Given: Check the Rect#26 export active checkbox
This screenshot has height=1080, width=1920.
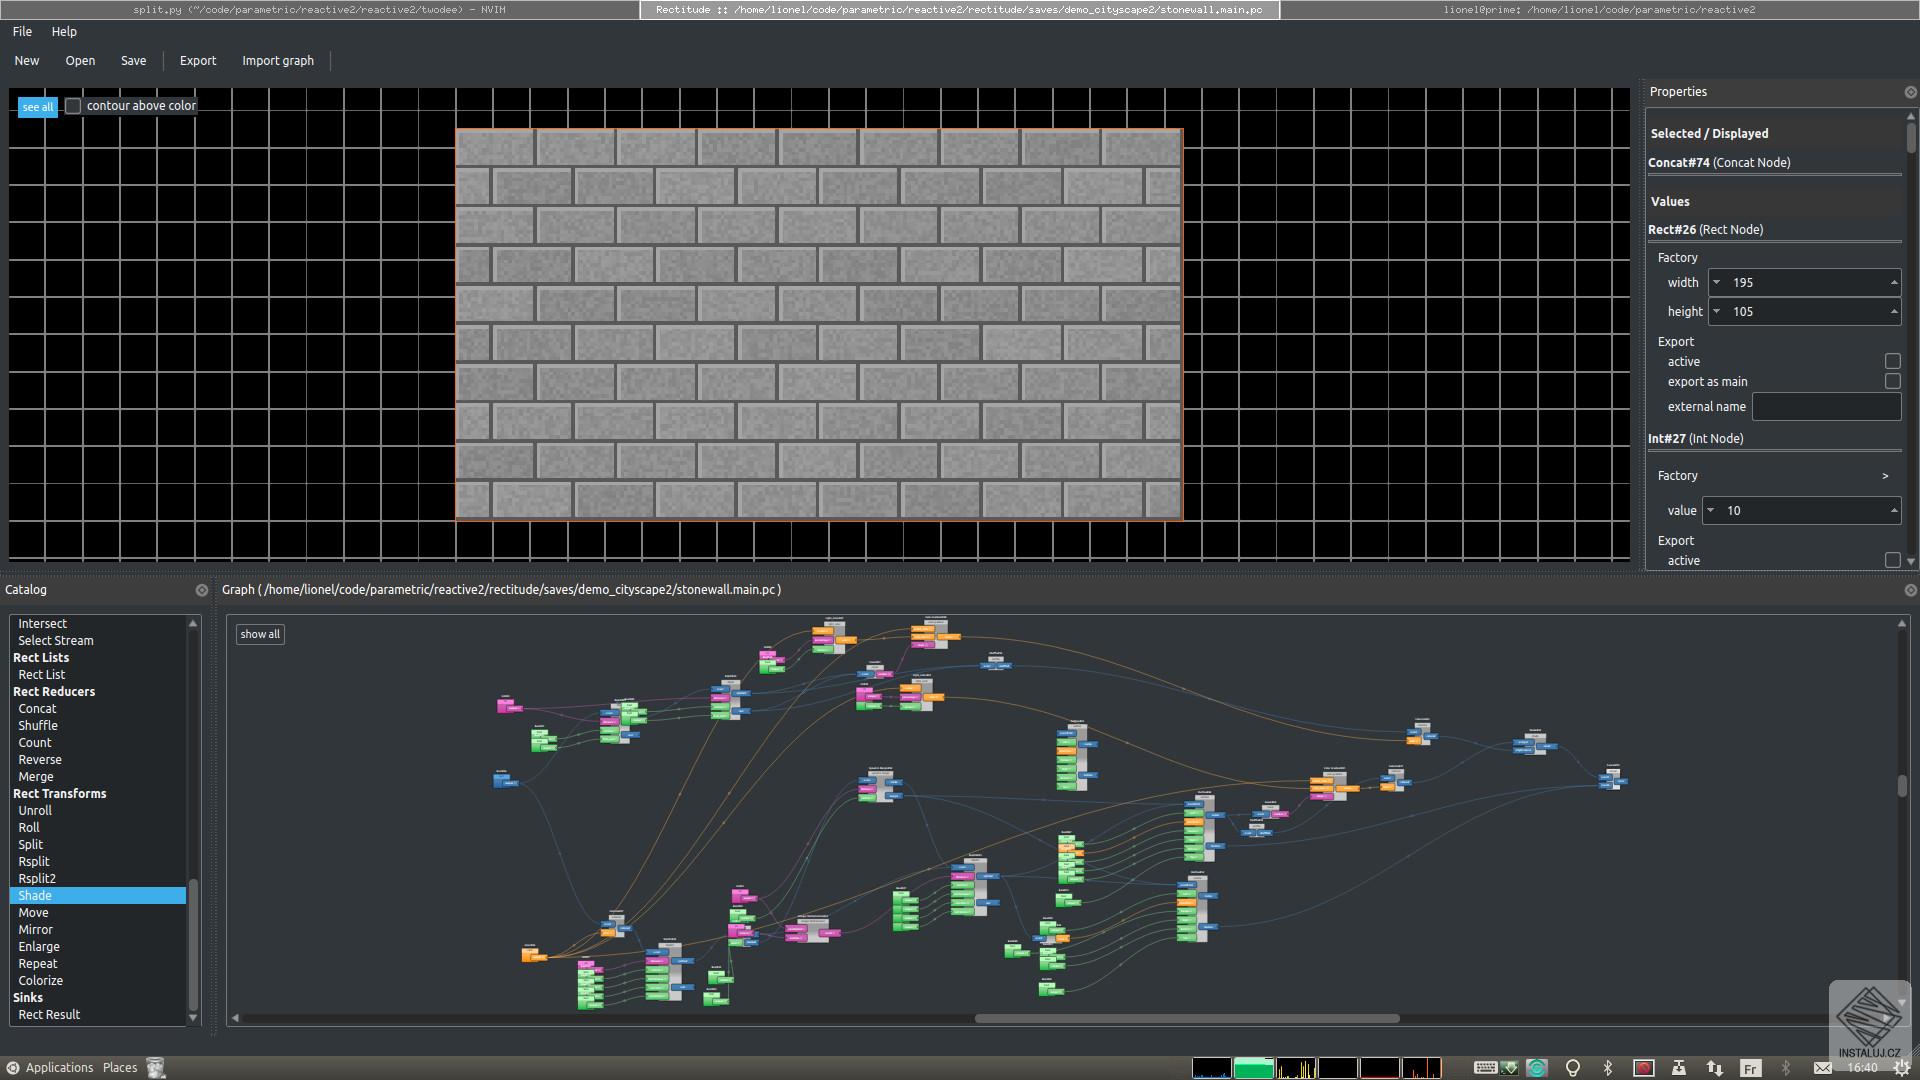Looking at the screenshot, I should [x=1892, y=361].
